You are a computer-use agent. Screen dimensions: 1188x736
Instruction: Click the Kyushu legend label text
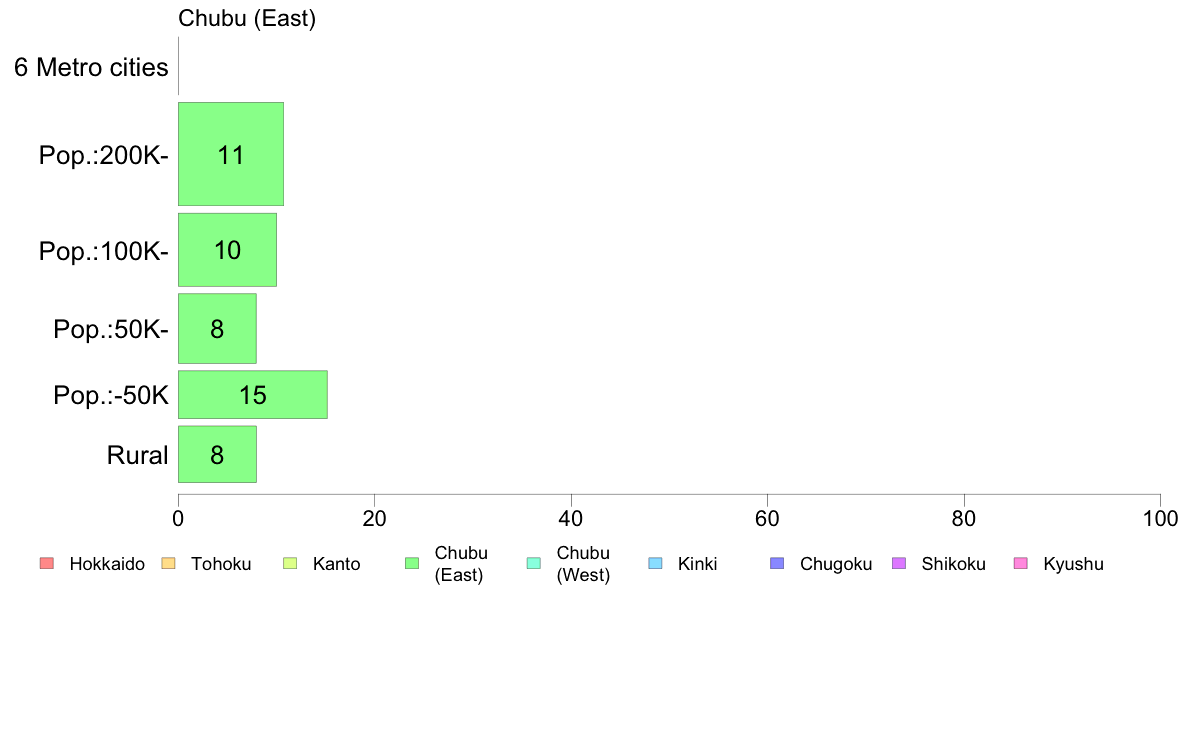(1073, 564)
